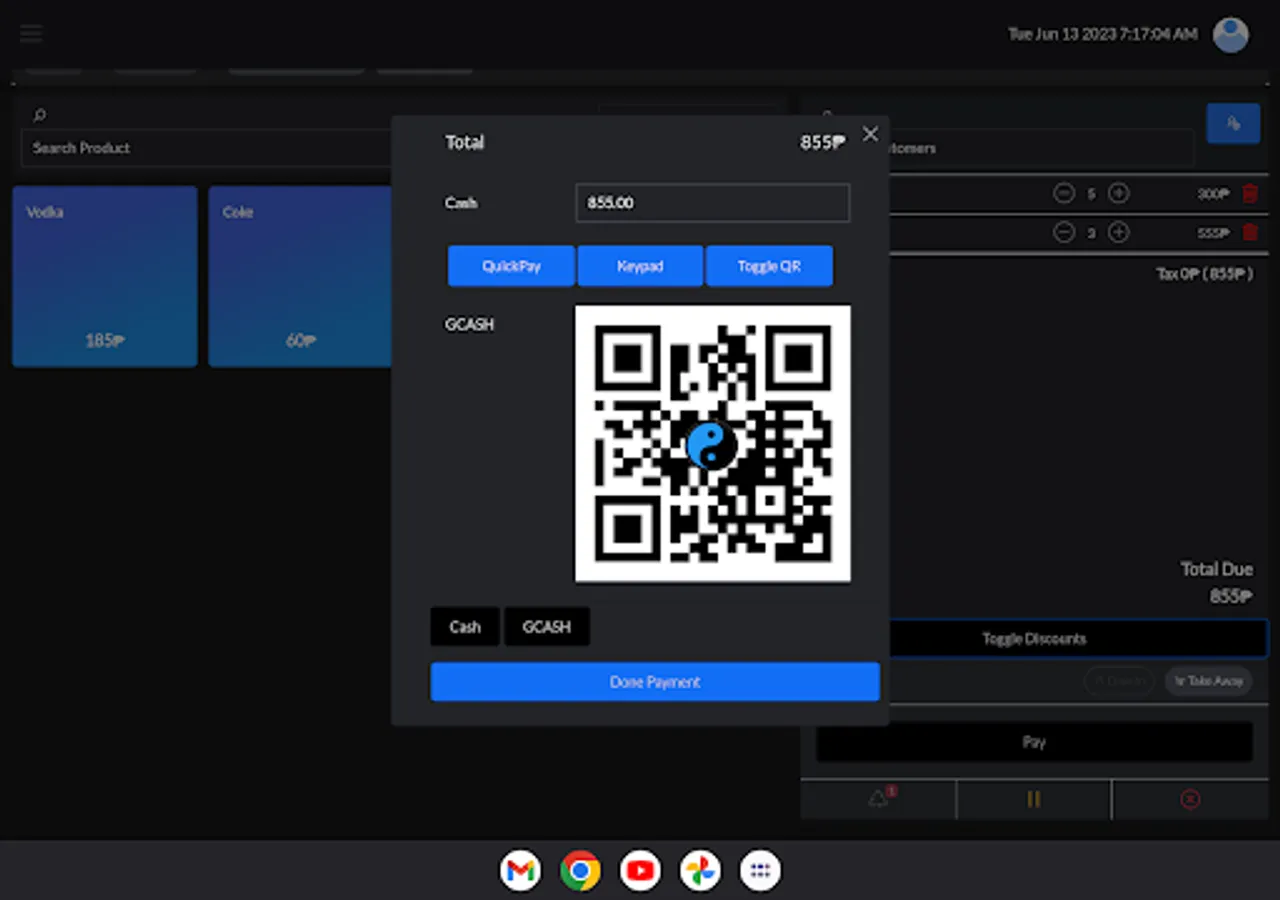Click the yin-yang logo in the QR code

click(x=712, y=445)
